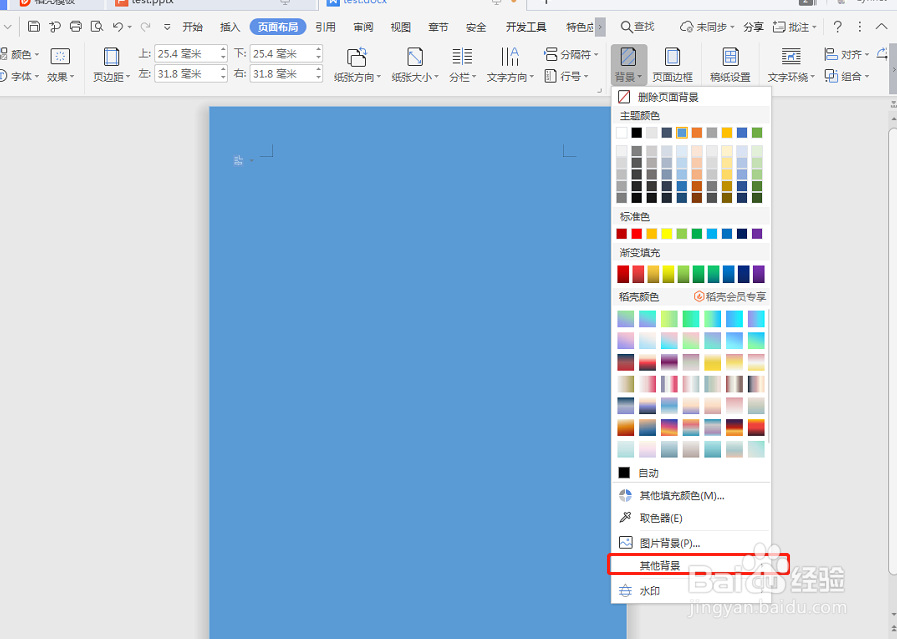Choose 图片背景(P) picture background
The image size is (897, 639).
(690, 543)
